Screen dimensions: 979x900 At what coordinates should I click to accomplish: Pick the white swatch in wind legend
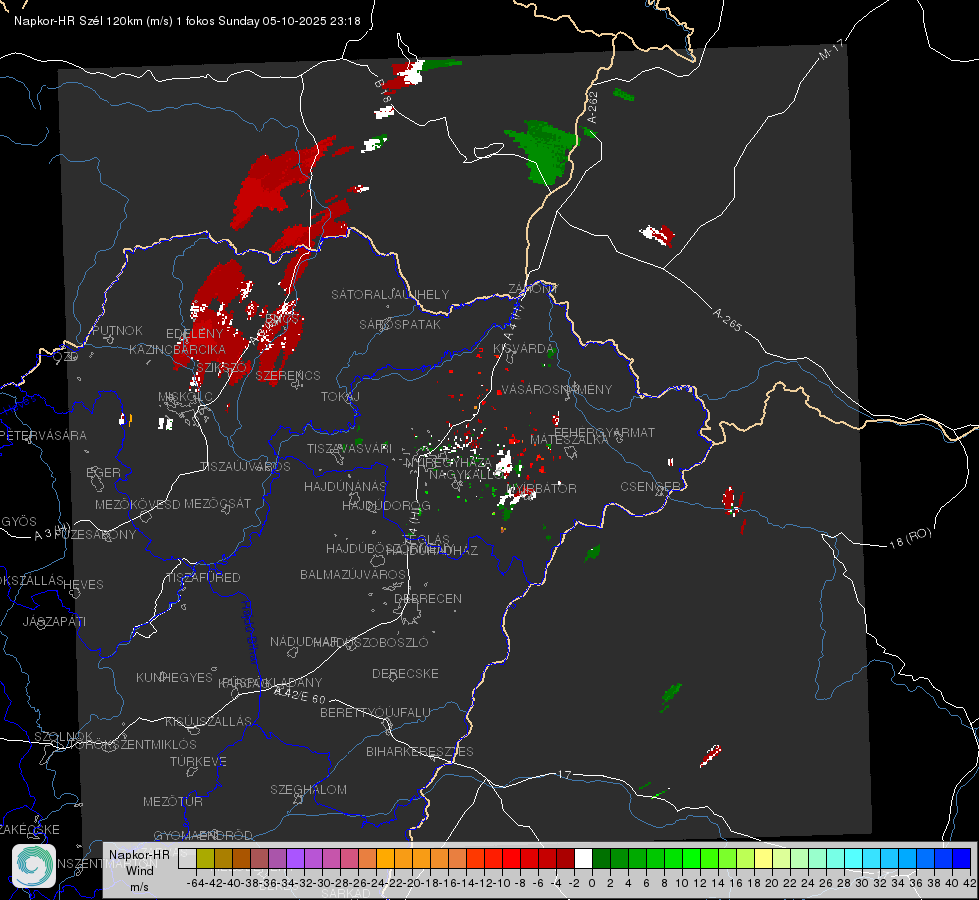coord(583,859)
